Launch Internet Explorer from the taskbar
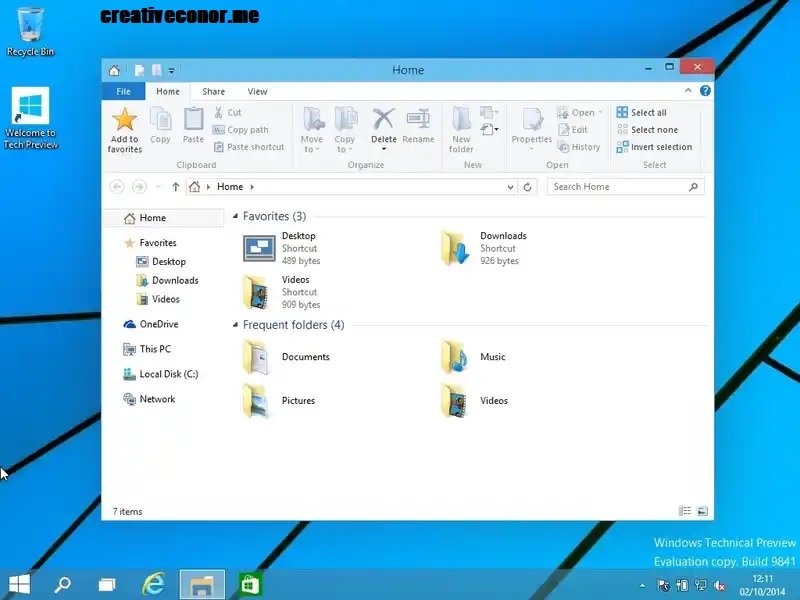Image resolution: width=800 pixels, height=600 pixels. [x=153, y=584]
